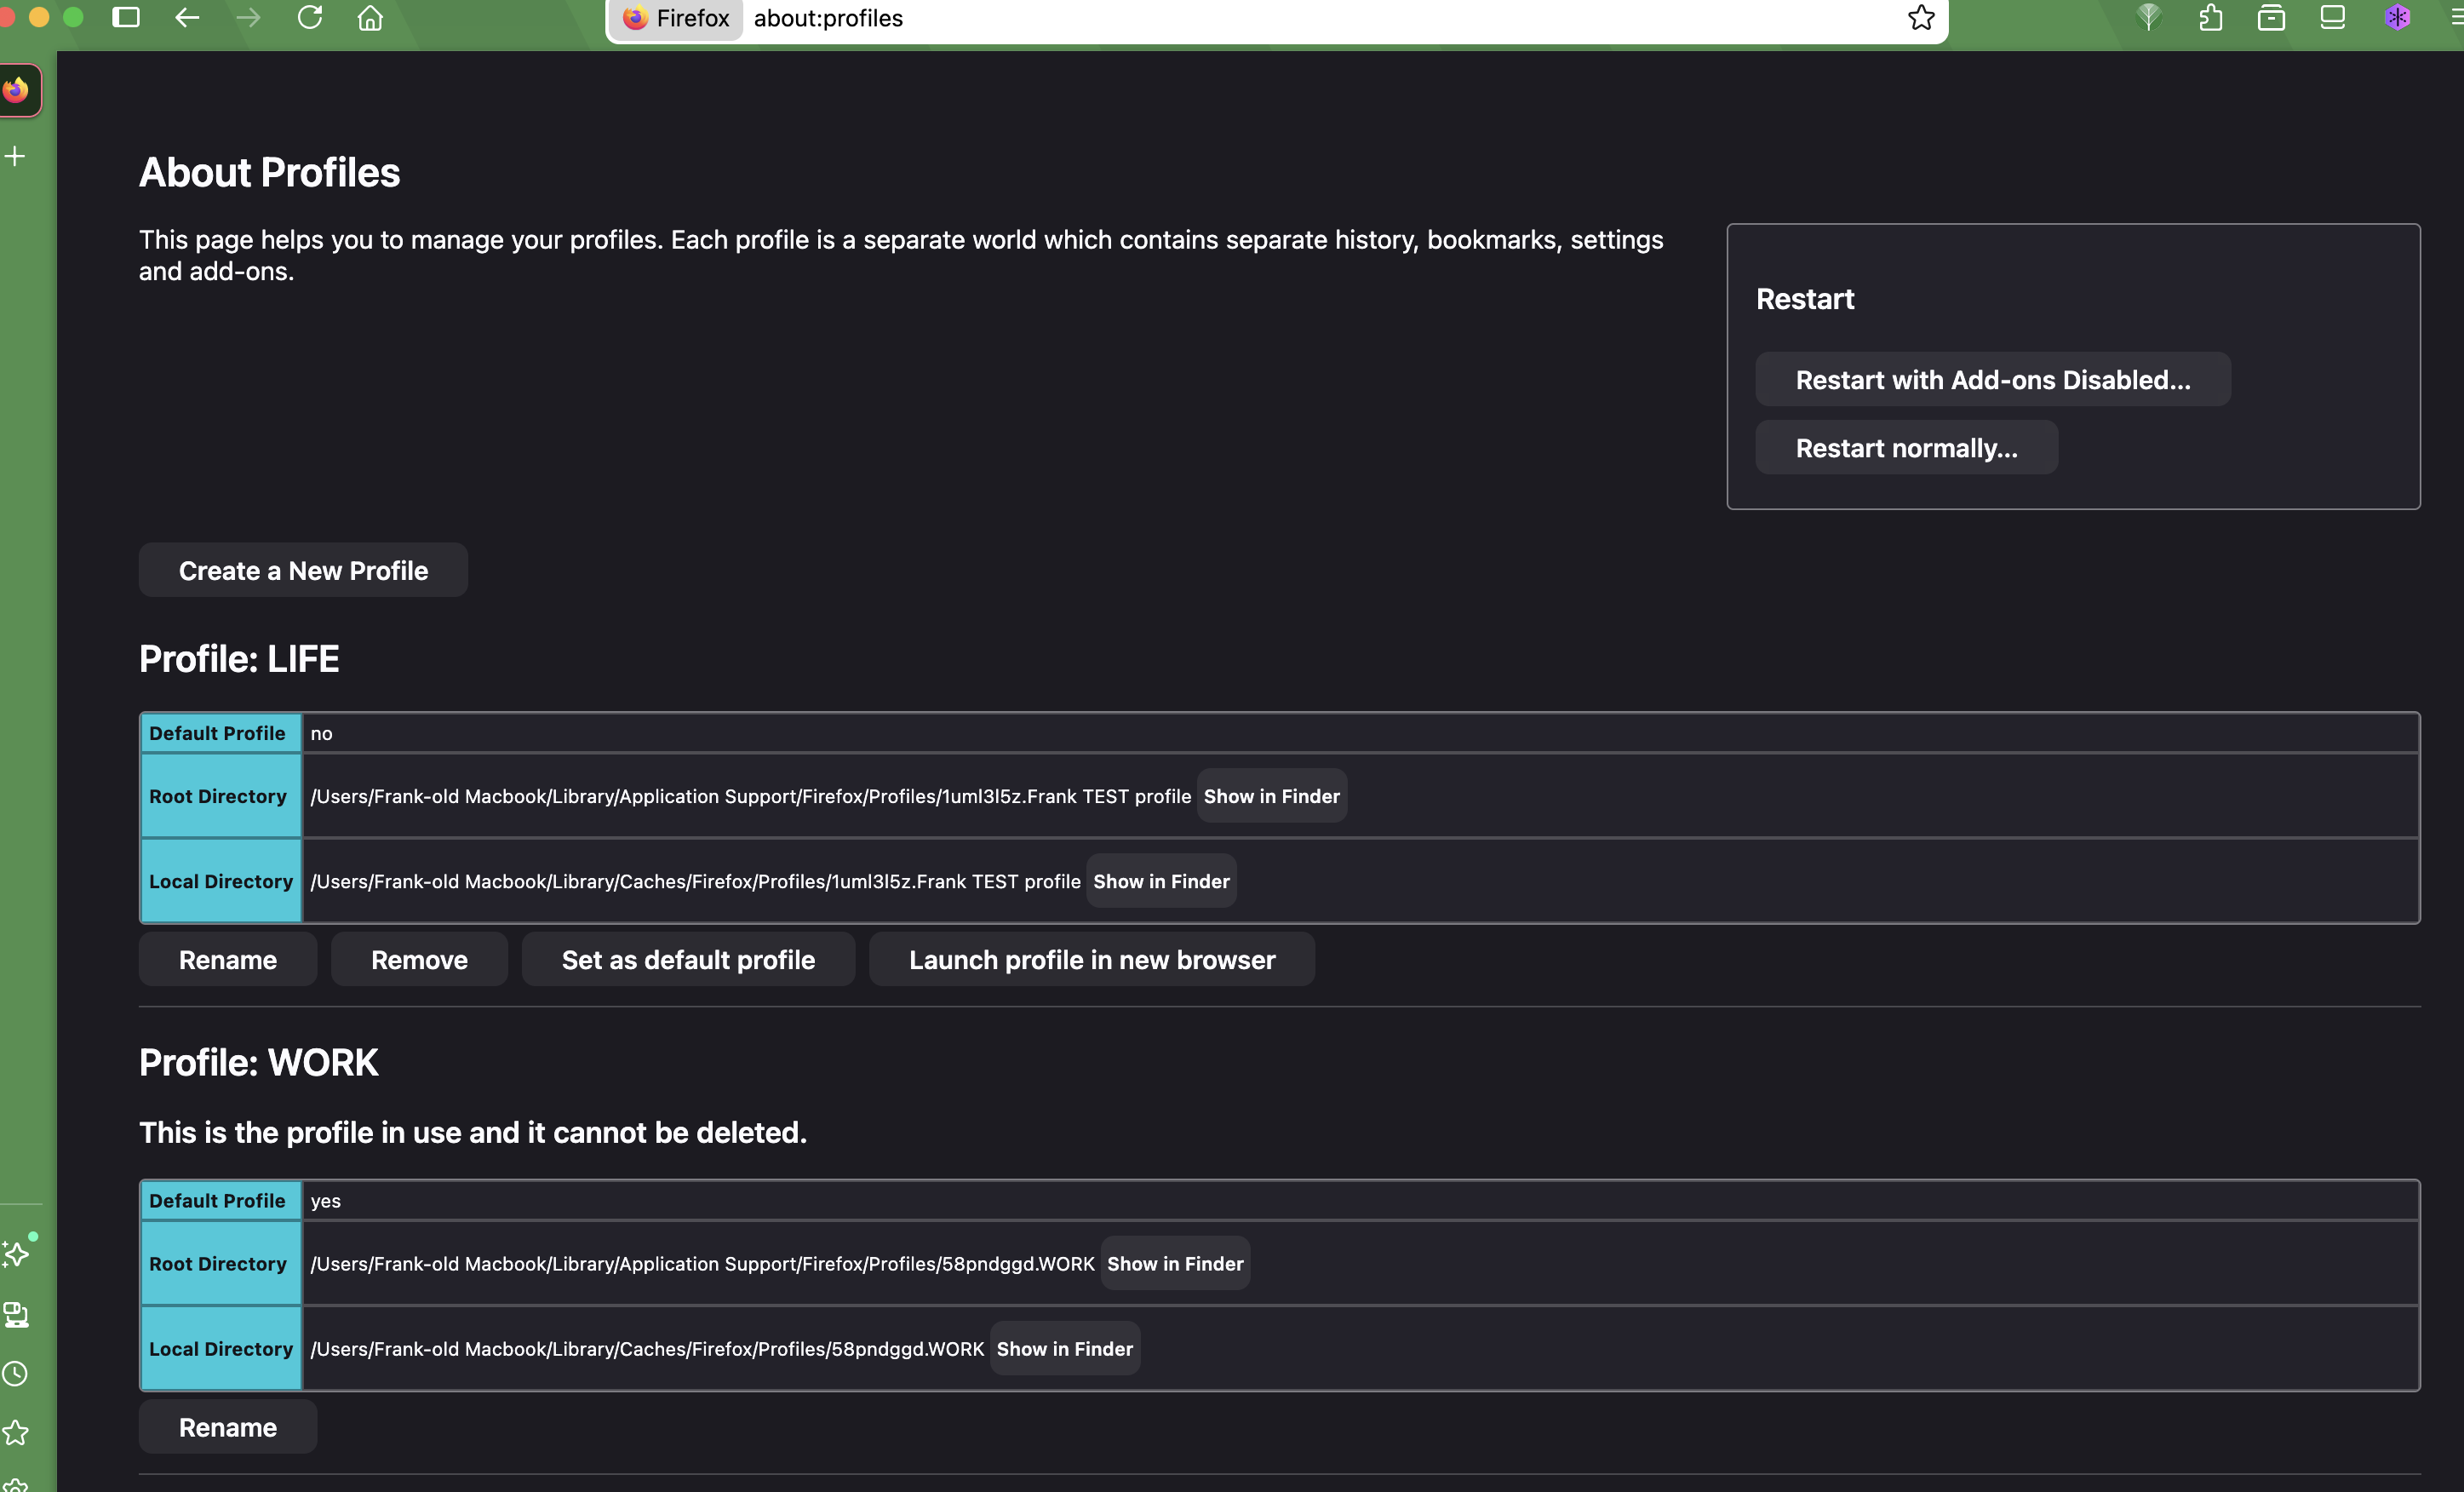Bookmark this page with the star

pyautogui.click(x=1921, y=18)
